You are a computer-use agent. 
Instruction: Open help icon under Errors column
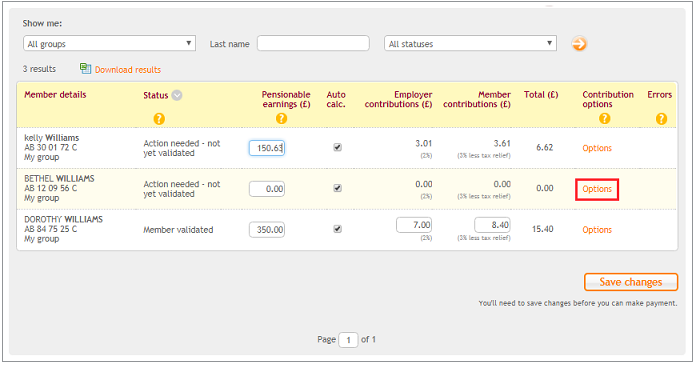click(661, 119)
